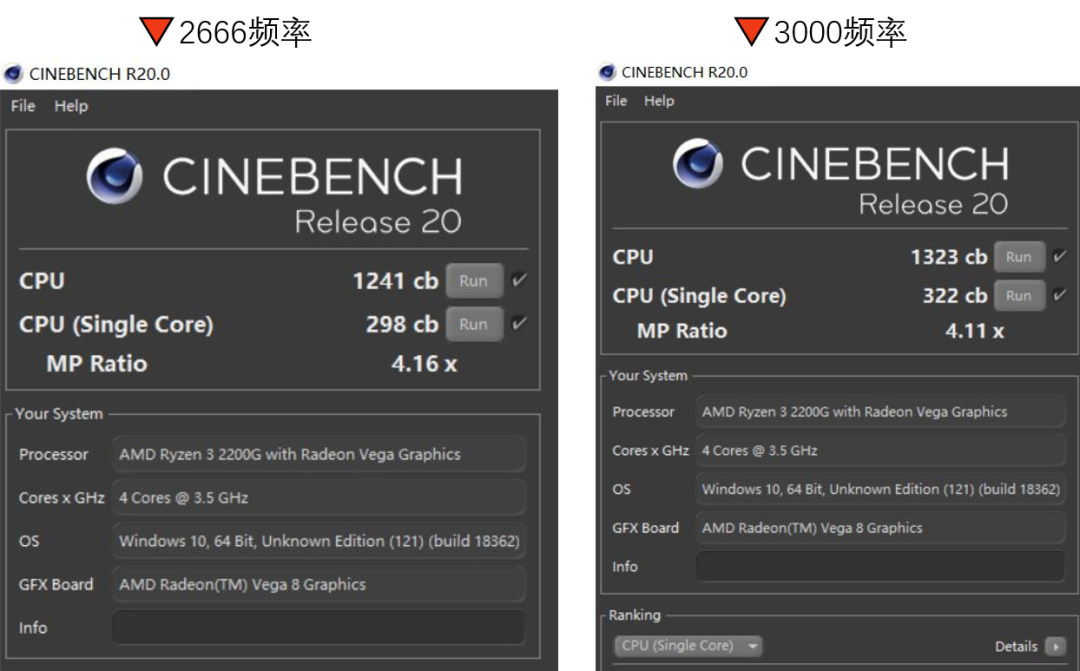Toggle CPU checkbox in 2666 window
Image resolution: width=1080 pixels, height=671 pixels.
point(520,280)
